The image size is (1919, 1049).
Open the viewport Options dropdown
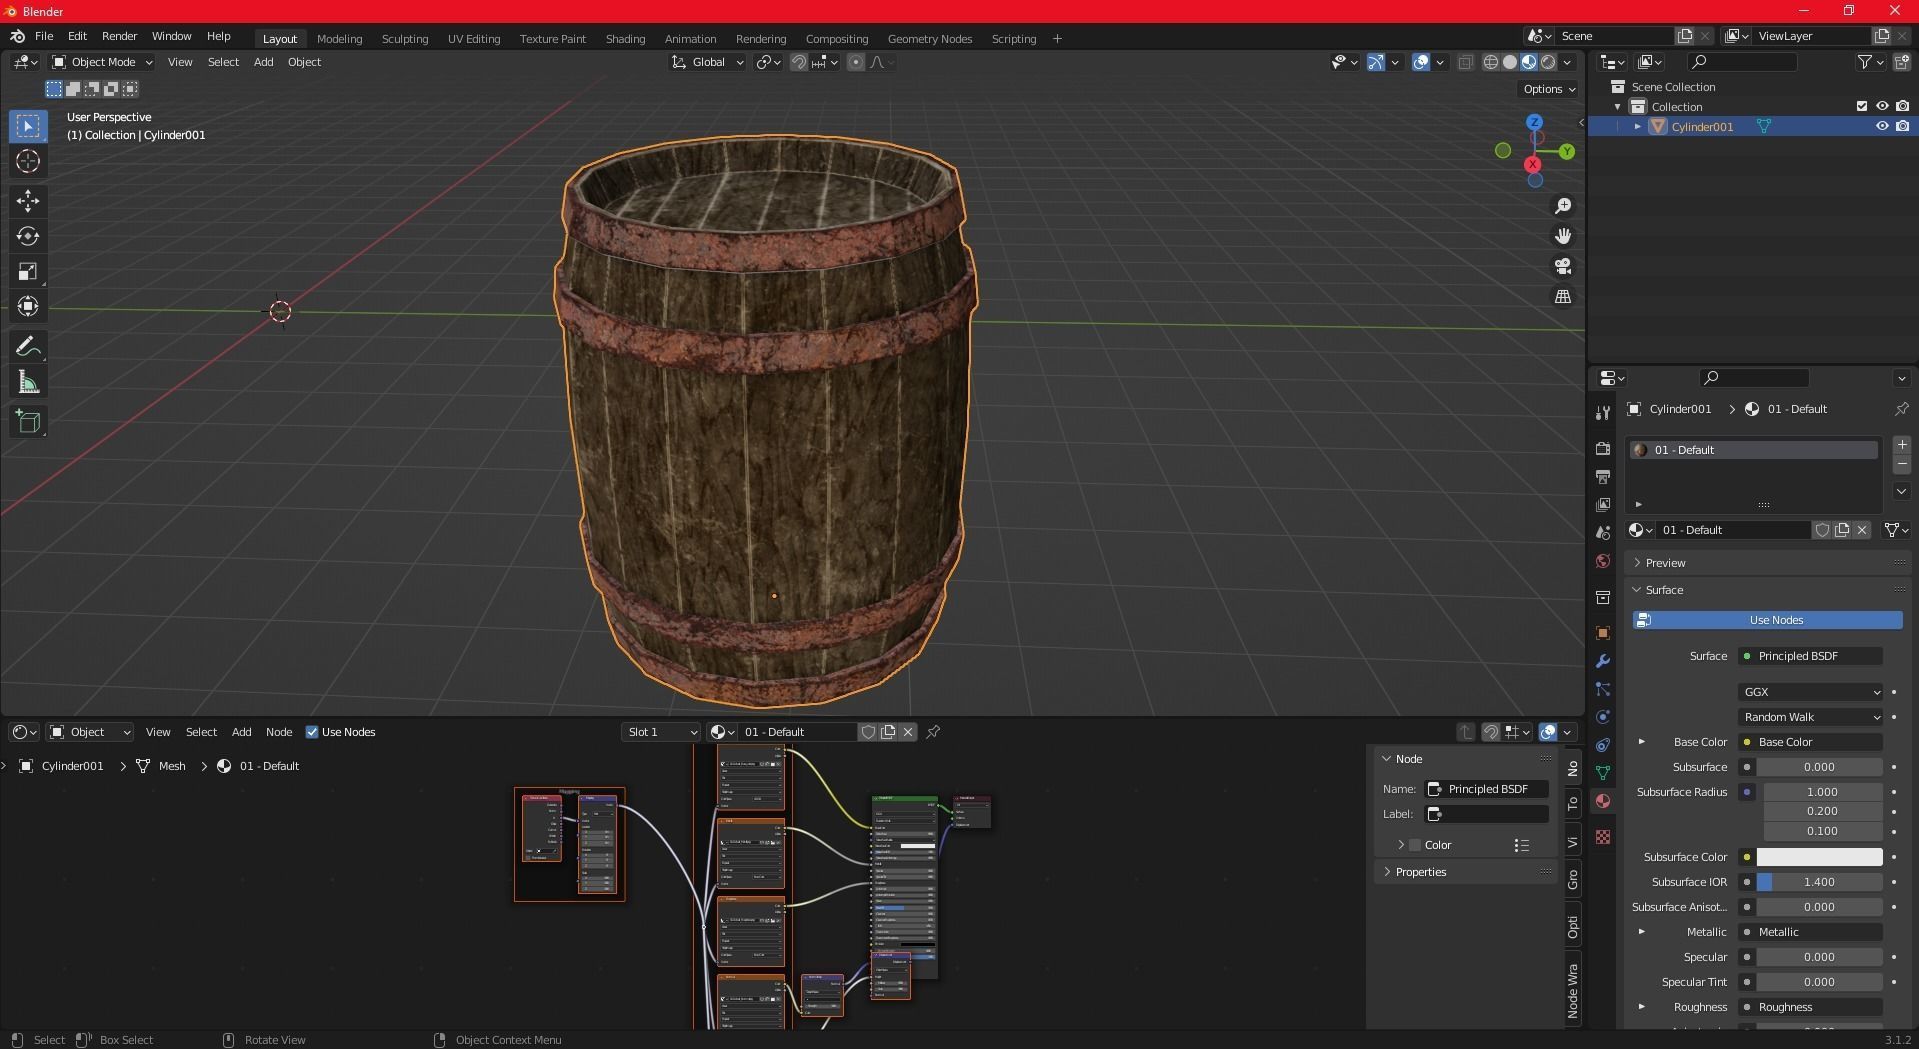pos(1549,89)
